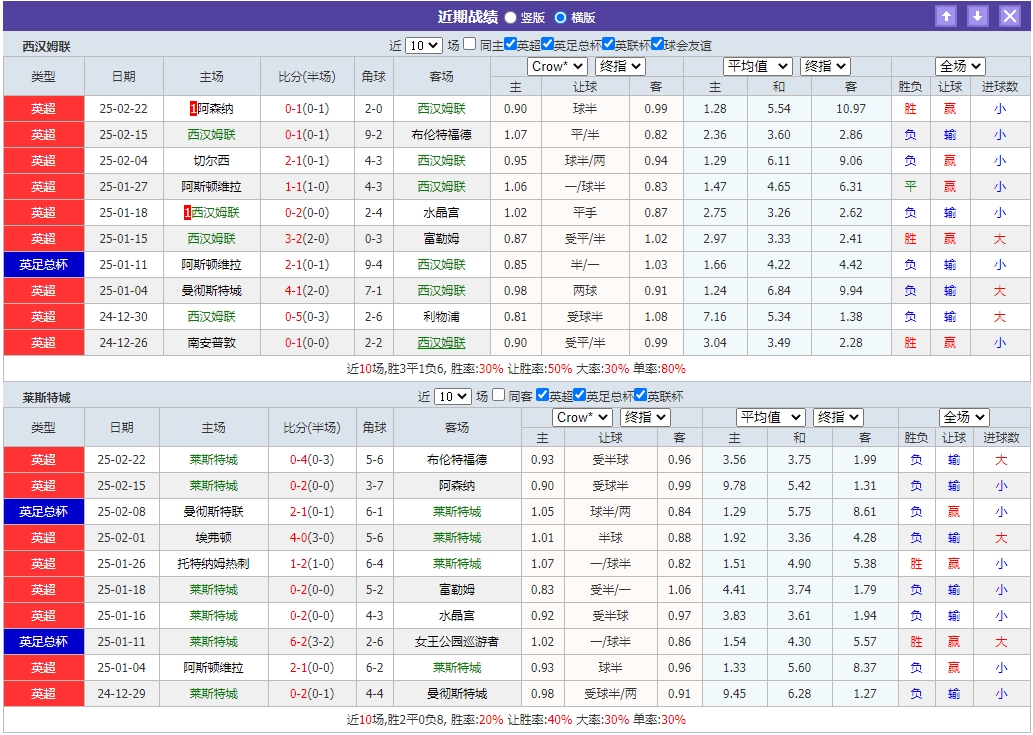
Task: Click the 莱斯特城 team name link
Action: point(213,461)
